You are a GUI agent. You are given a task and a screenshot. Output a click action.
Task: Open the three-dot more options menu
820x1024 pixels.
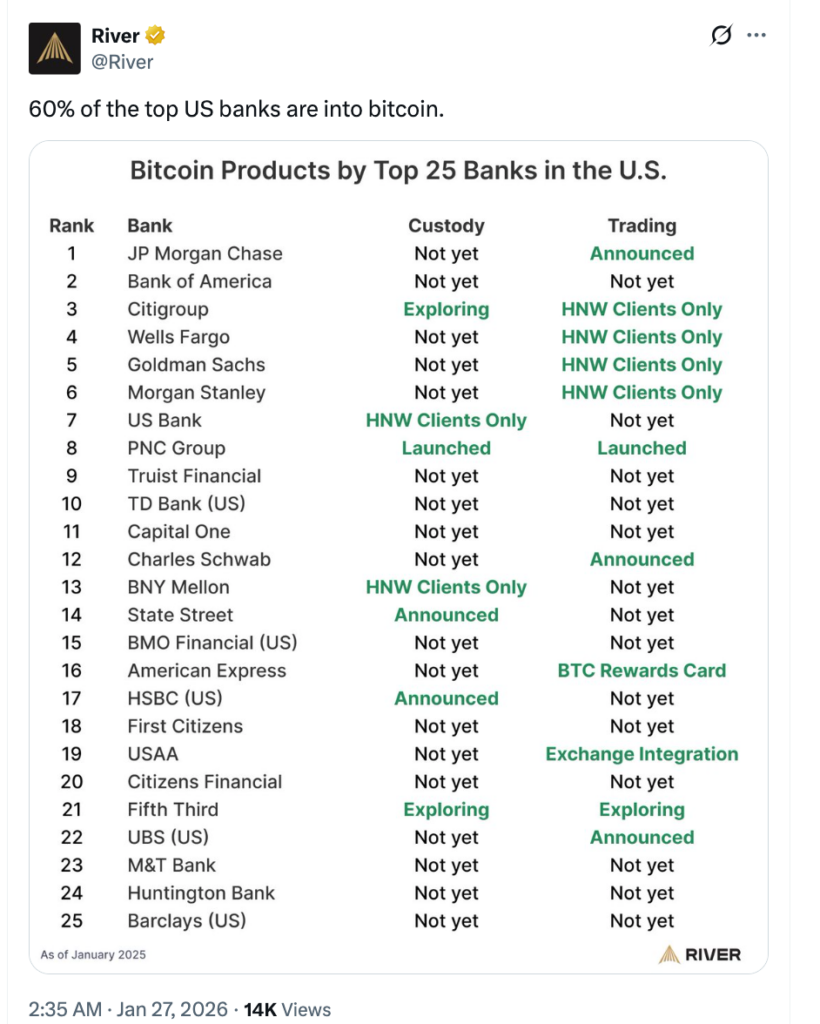pyautogui.click(x=756, y=36)
